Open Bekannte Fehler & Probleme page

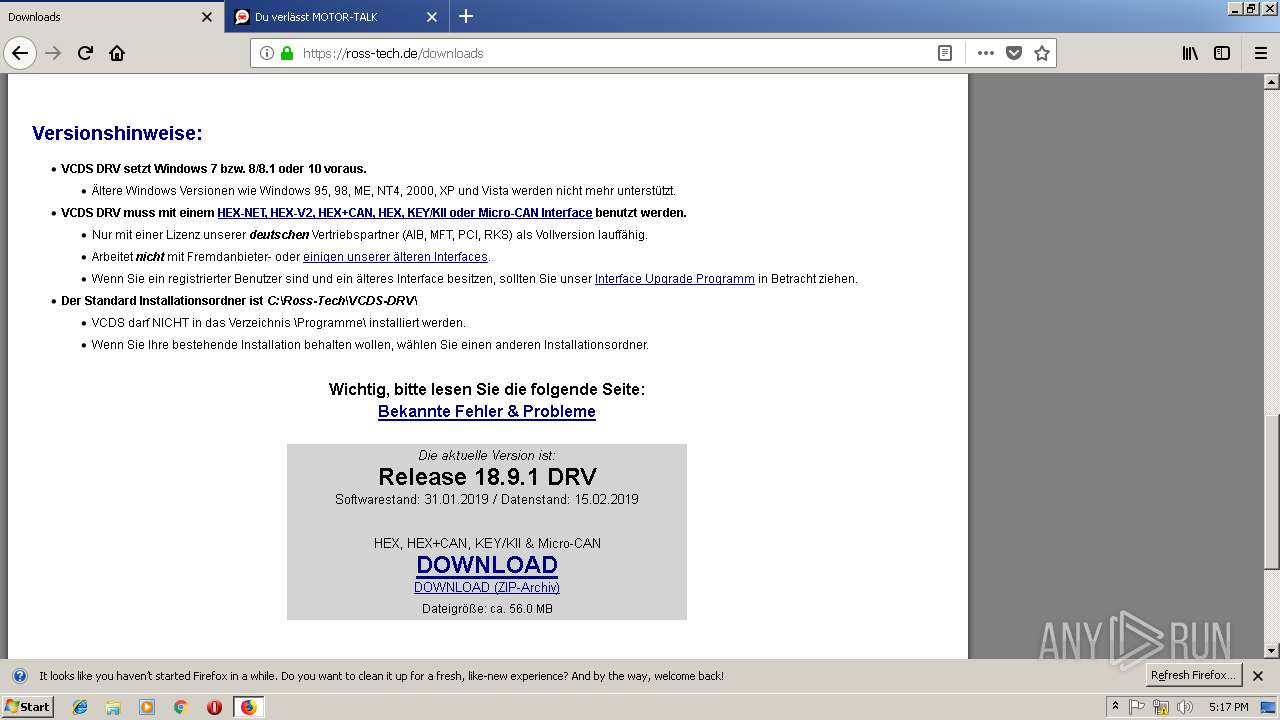[487, 411]
